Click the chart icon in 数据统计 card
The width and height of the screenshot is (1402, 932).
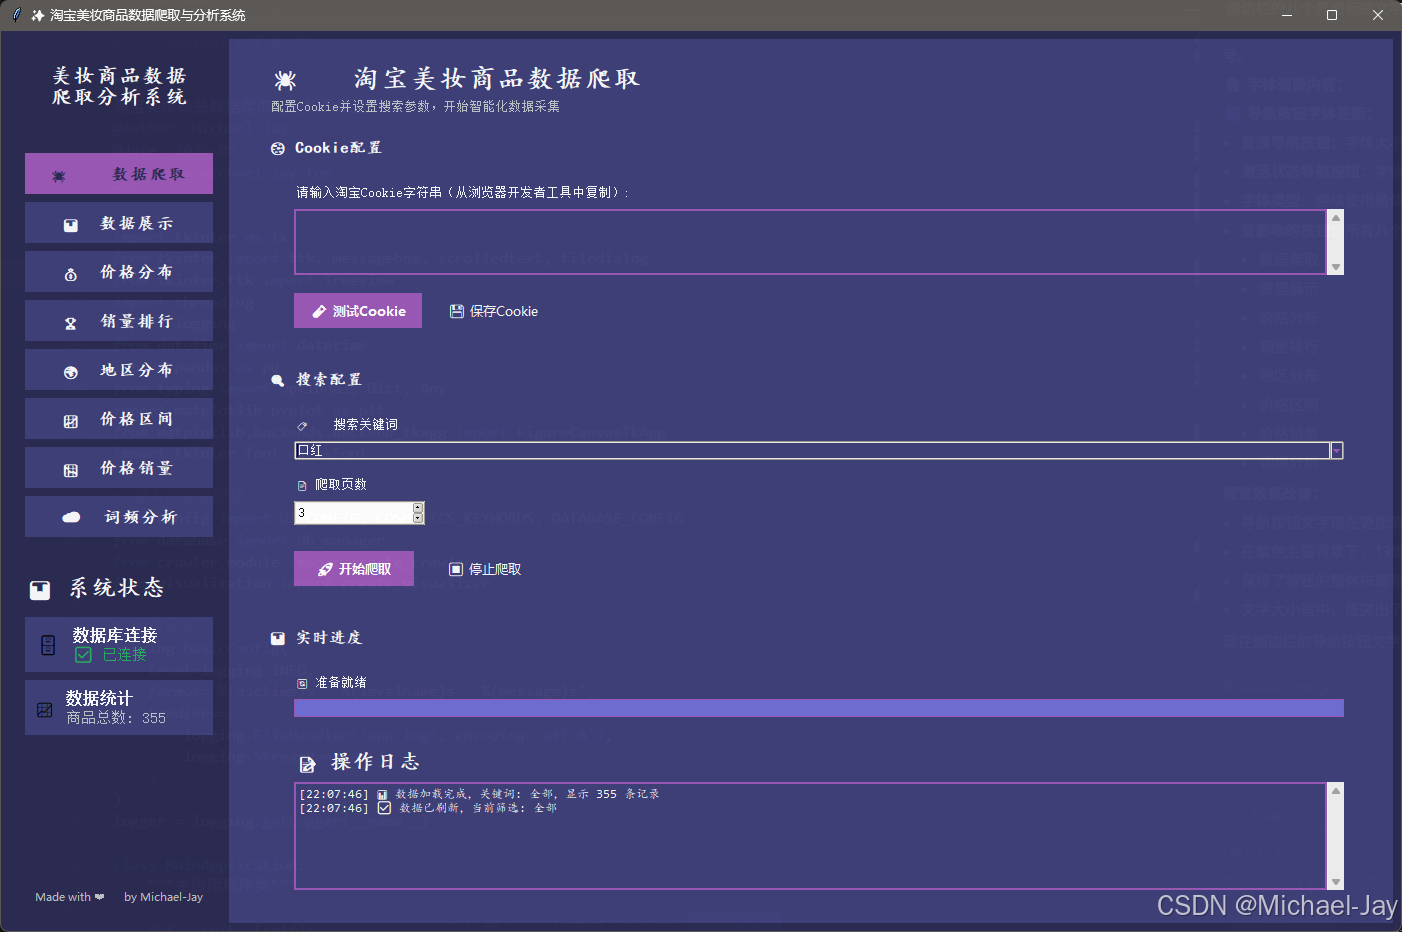(x=45, y=710)
